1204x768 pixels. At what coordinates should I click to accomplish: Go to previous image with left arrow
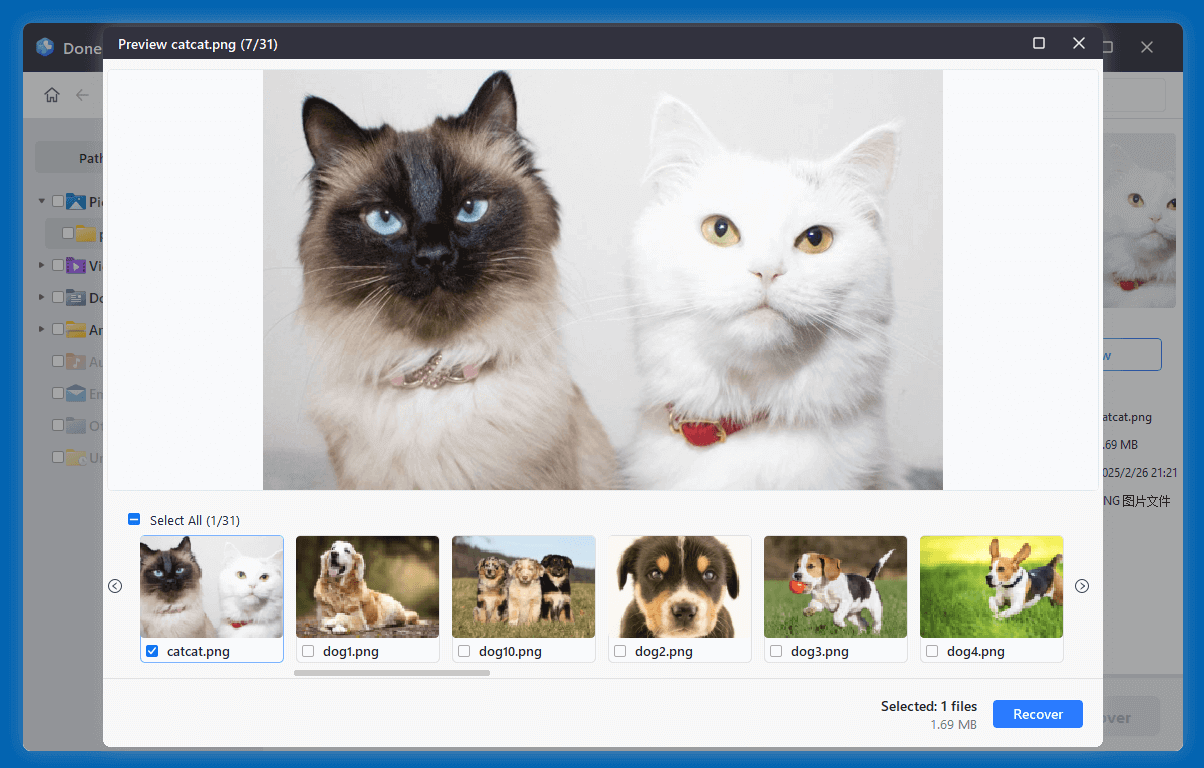click(x=115, y=586)
